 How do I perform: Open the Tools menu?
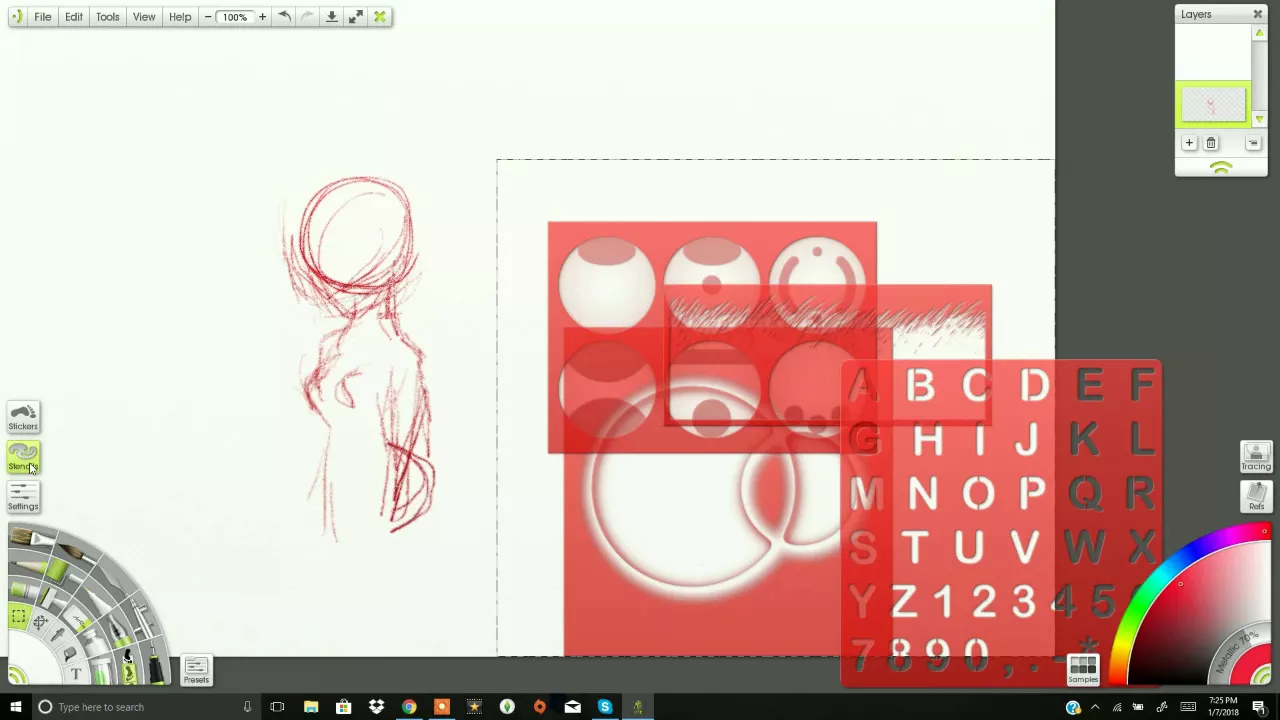click(107, 17)
